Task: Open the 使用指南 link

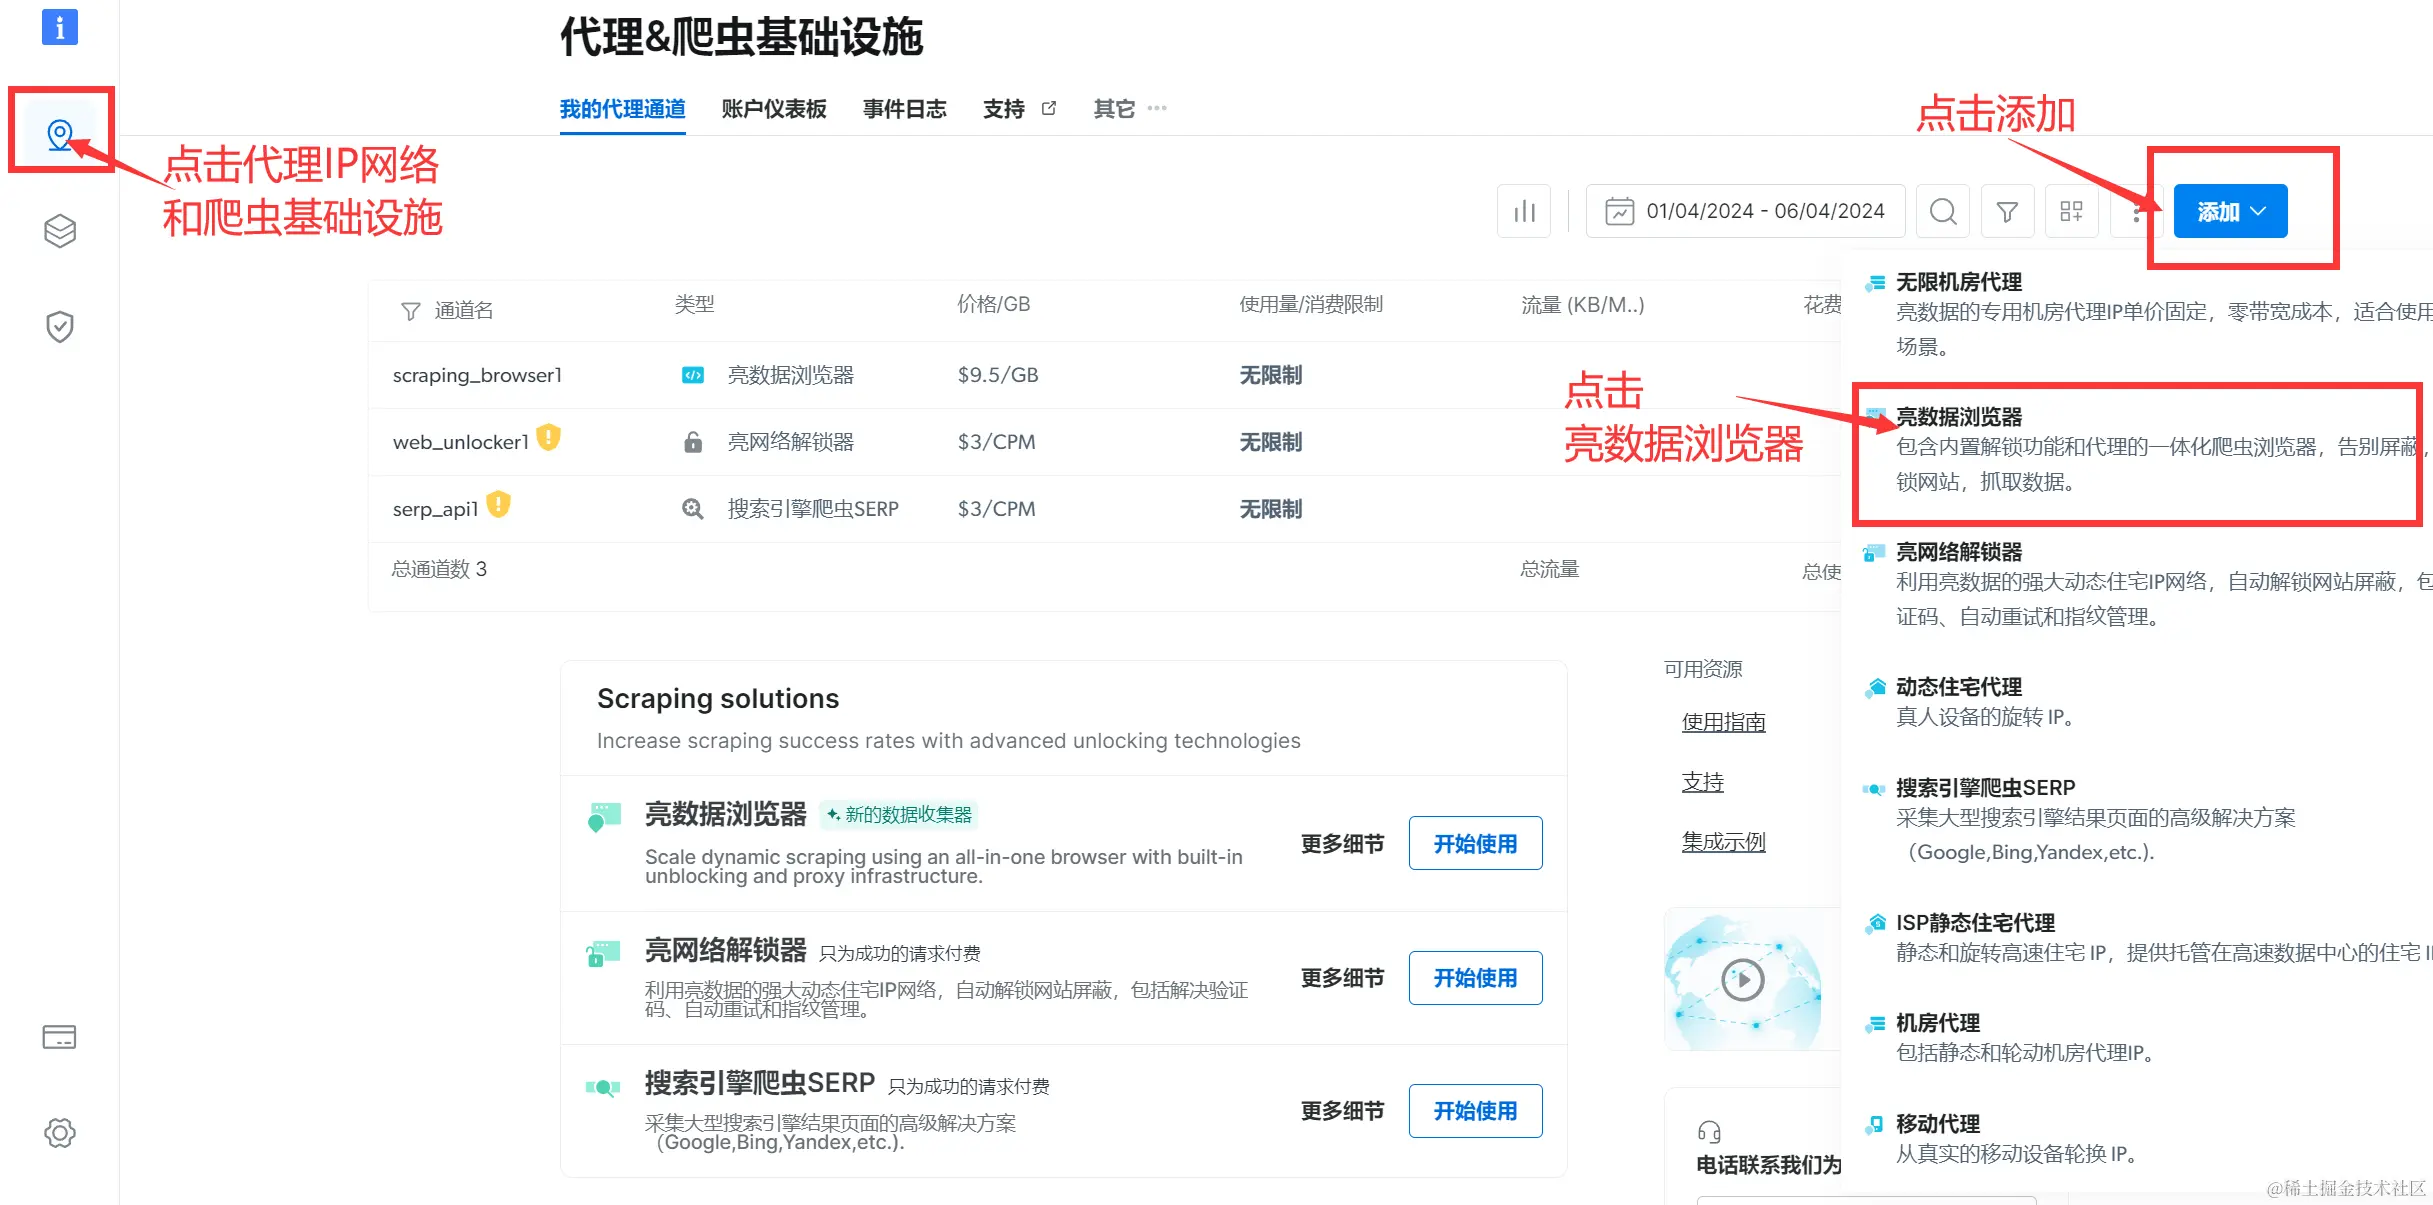Action: [x=1723, y=722]
